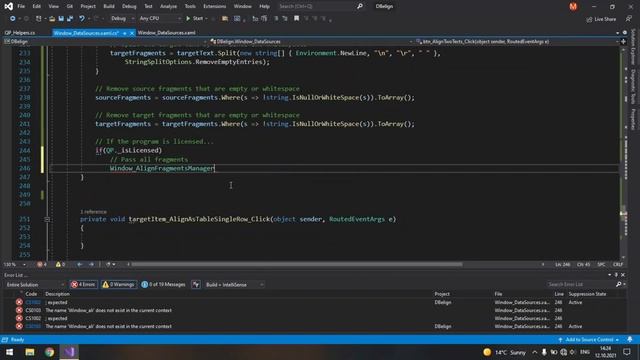Image resolution: width=640 pixels, height=360 pixels.
Task: Collapse the method at line 251
Action: pos(47,219)
